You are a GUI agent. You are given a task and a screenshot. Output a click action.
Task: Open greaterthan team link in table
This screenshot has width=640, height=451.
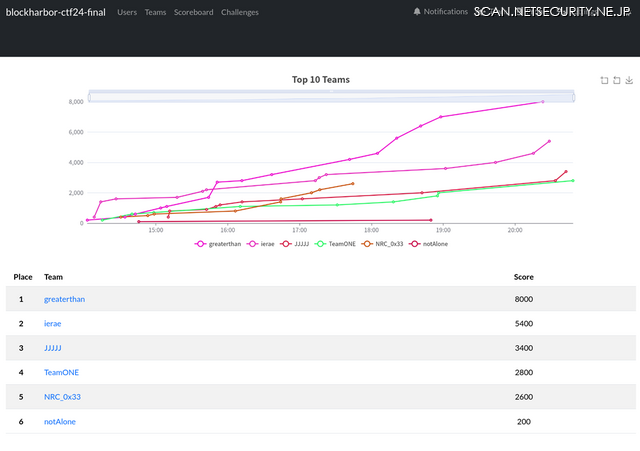click(x=65, y=299)
